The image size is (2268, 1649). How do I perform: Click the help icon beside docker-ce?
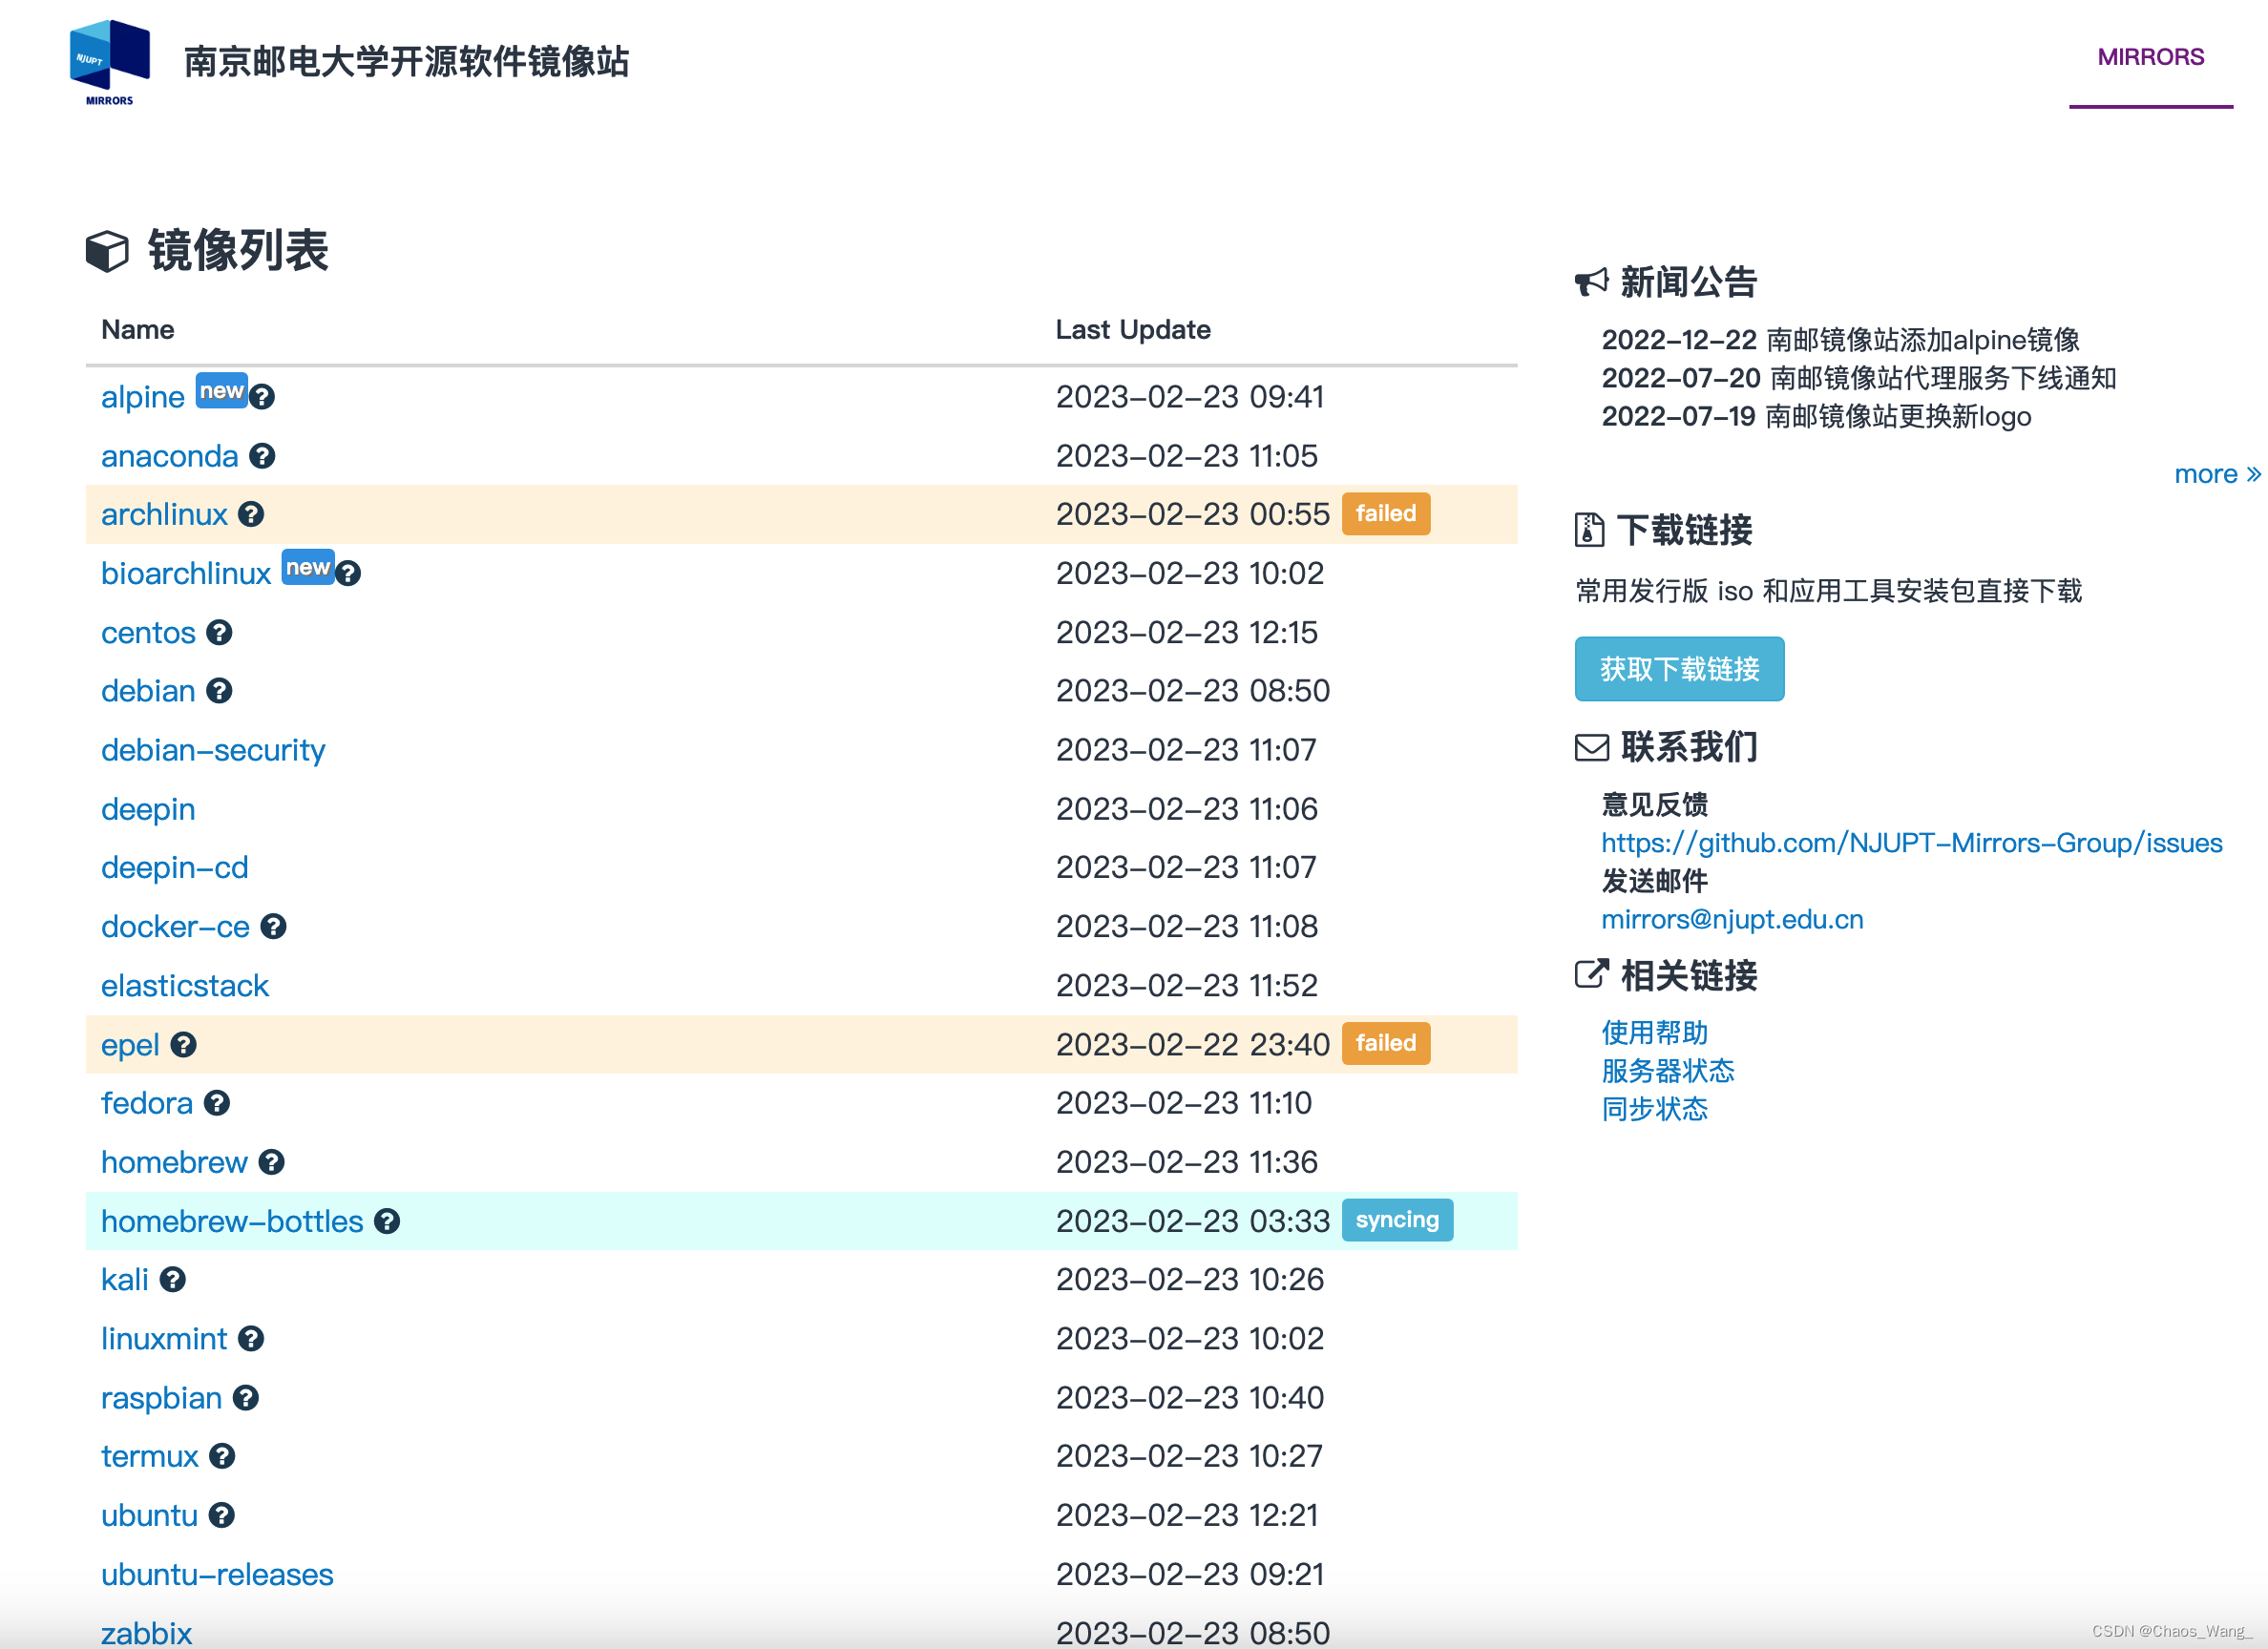(274, 927)
